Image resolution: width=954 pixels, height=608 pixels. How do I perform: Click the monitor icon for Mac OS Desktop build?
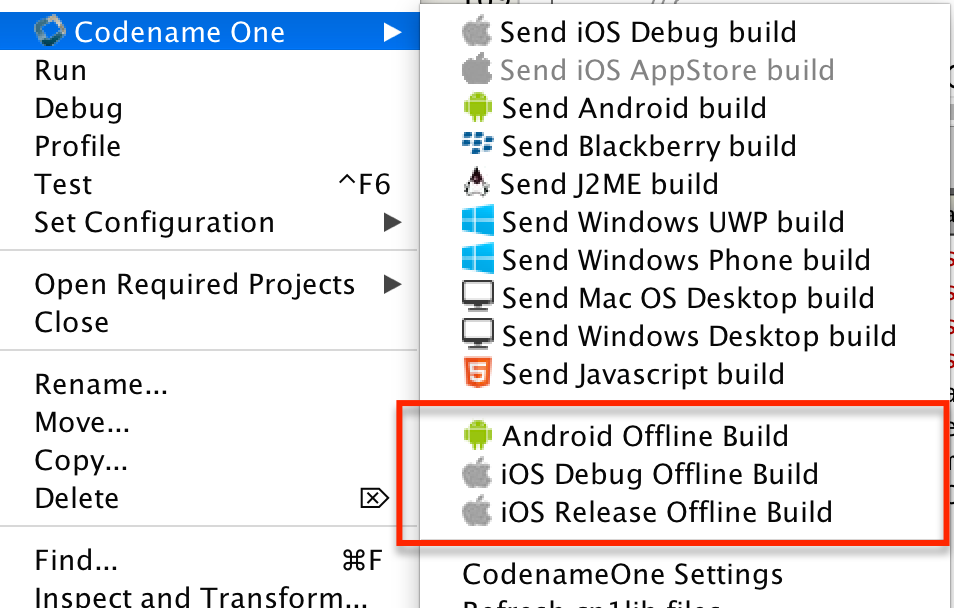(x=477, y=298)
